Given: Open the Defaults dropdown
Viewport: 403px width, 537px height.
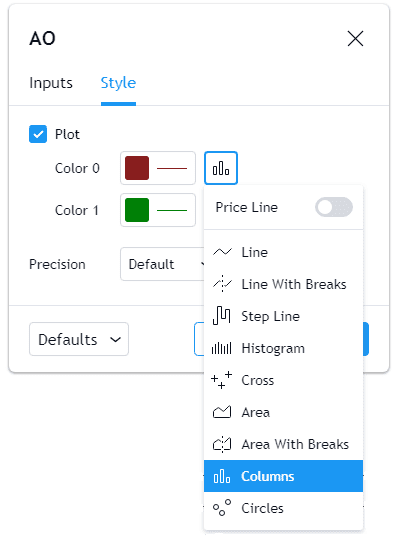Looking at the screenshot, I should [x=79, y=339].
